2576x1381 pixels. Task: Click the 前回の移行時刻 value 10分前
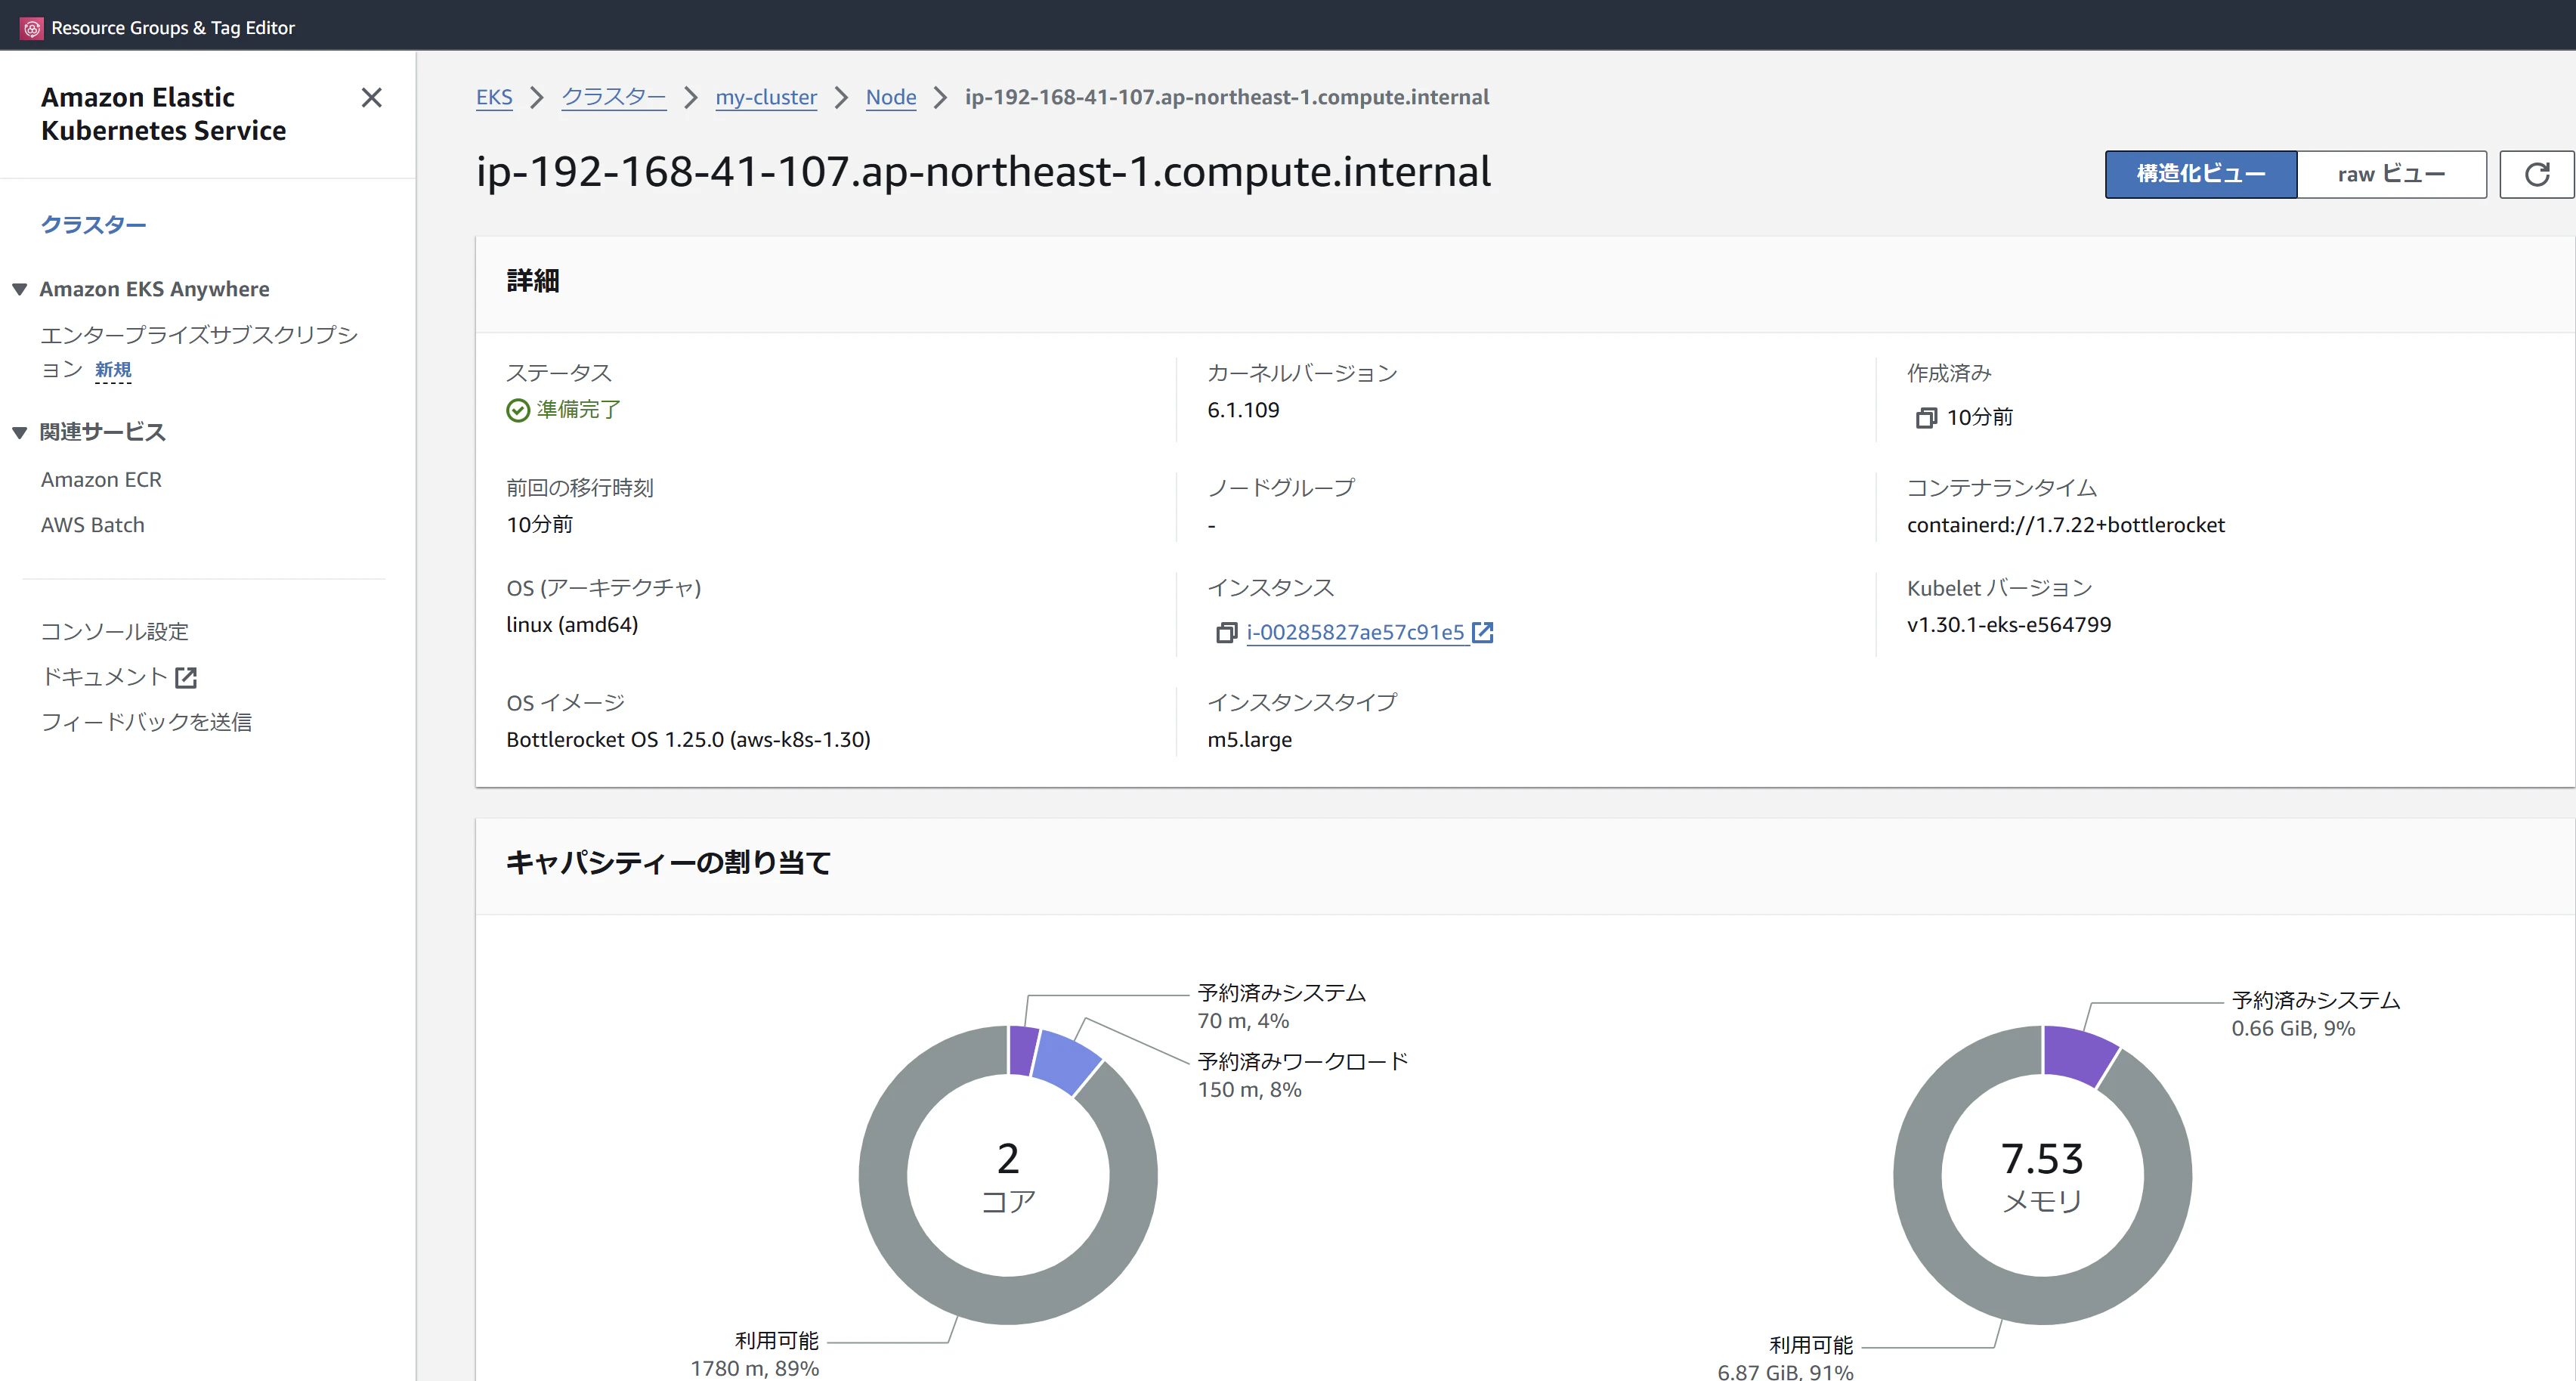pos(539,525)
